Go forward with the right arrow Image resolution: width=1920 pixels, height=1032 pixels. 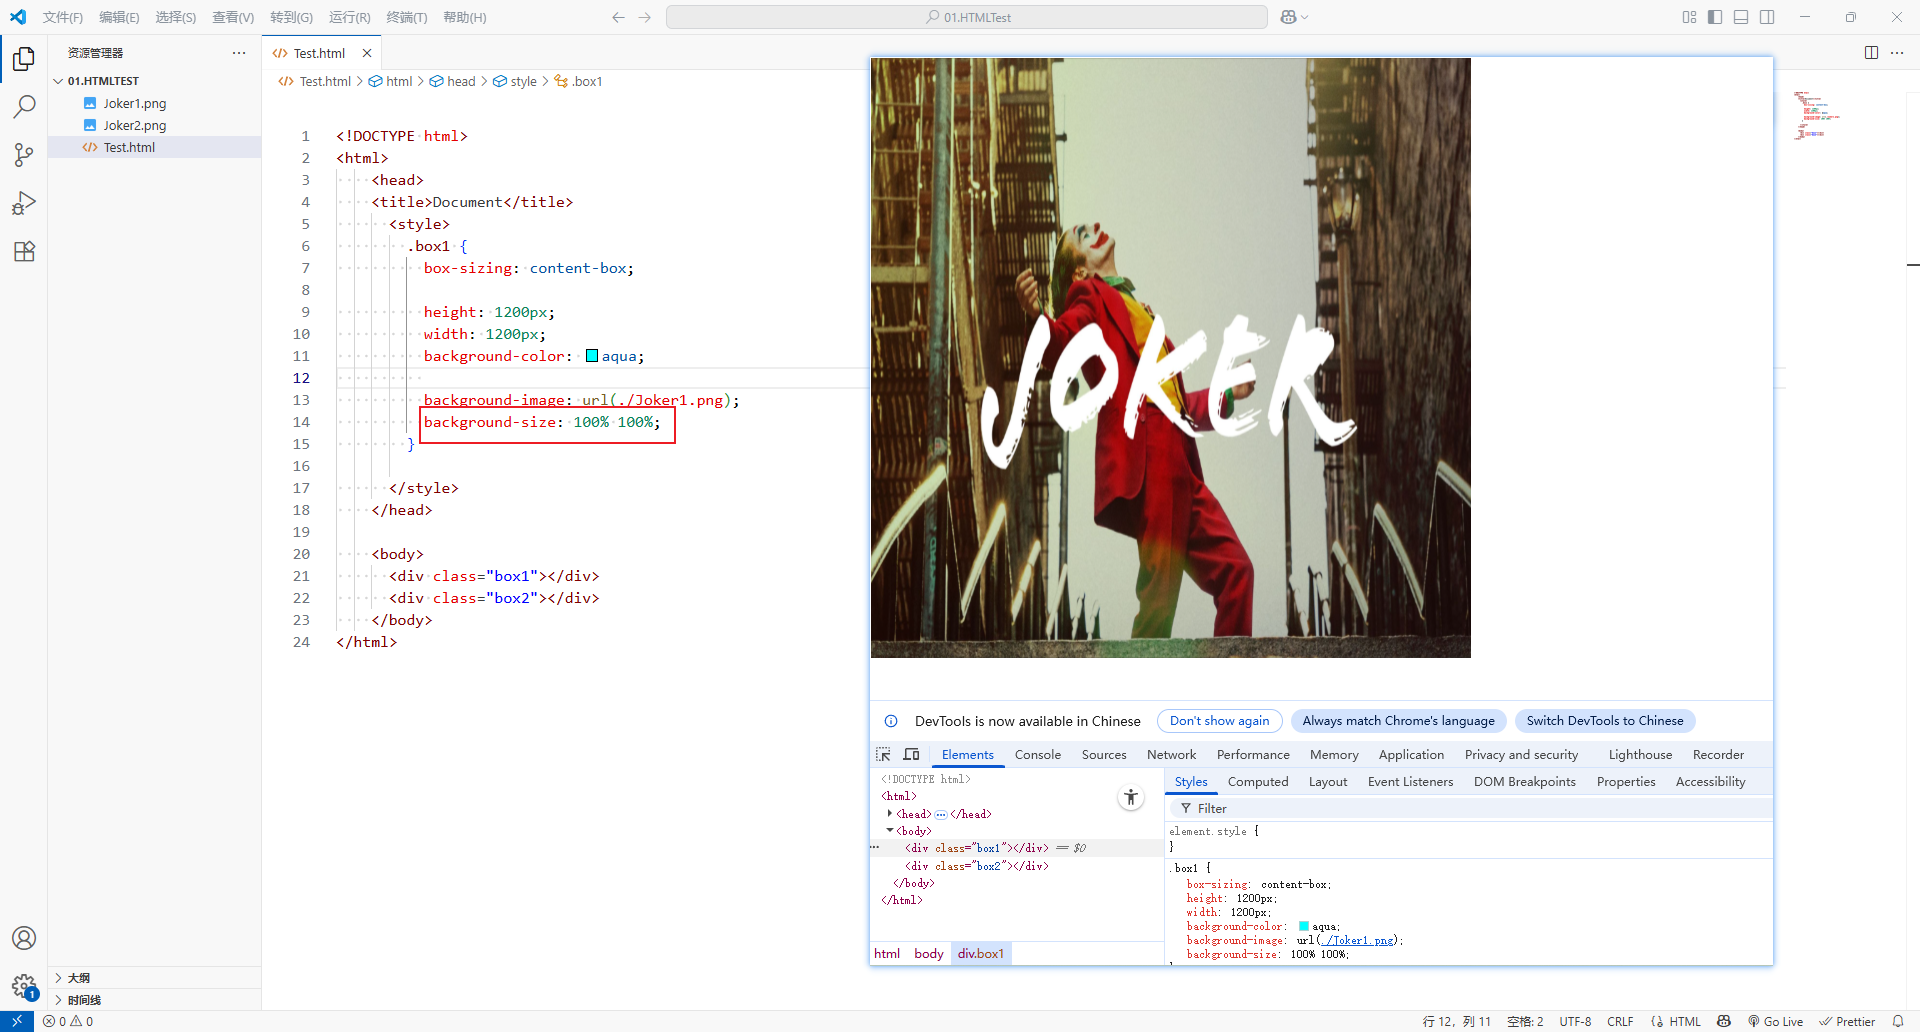click(x=644, y=17)
